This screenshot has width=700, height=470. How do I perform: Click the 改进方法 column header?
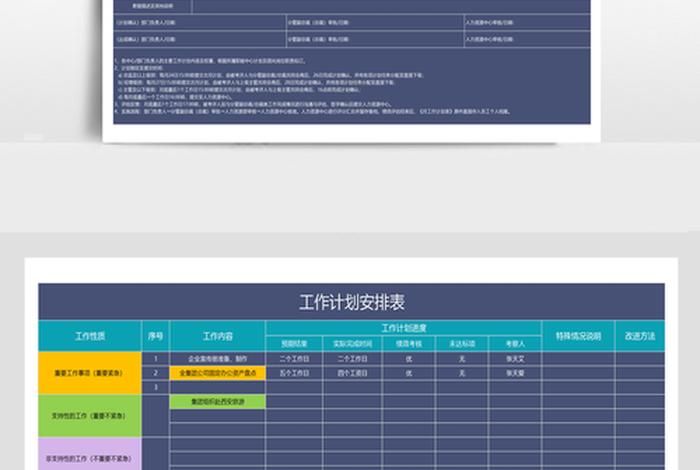[x=640, y=336]
